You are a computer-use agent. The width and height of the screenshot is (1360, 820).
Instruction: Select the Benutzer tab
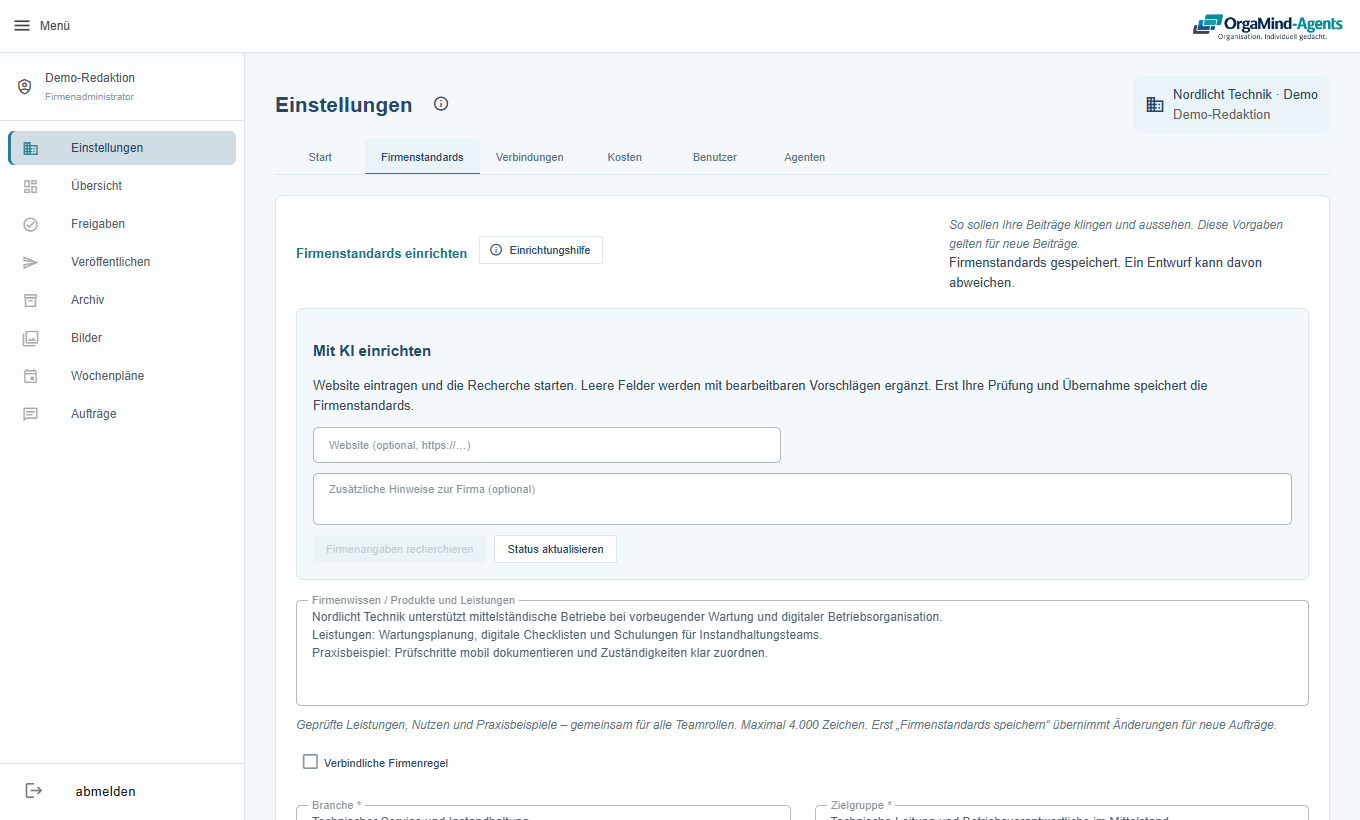(x=715, y=157)
